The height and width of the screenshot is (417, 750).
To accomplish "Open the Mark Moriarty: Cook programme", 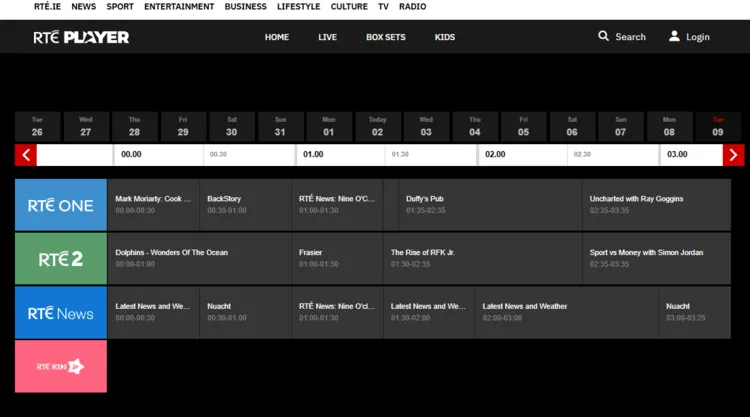I will [x=153, y=205].
